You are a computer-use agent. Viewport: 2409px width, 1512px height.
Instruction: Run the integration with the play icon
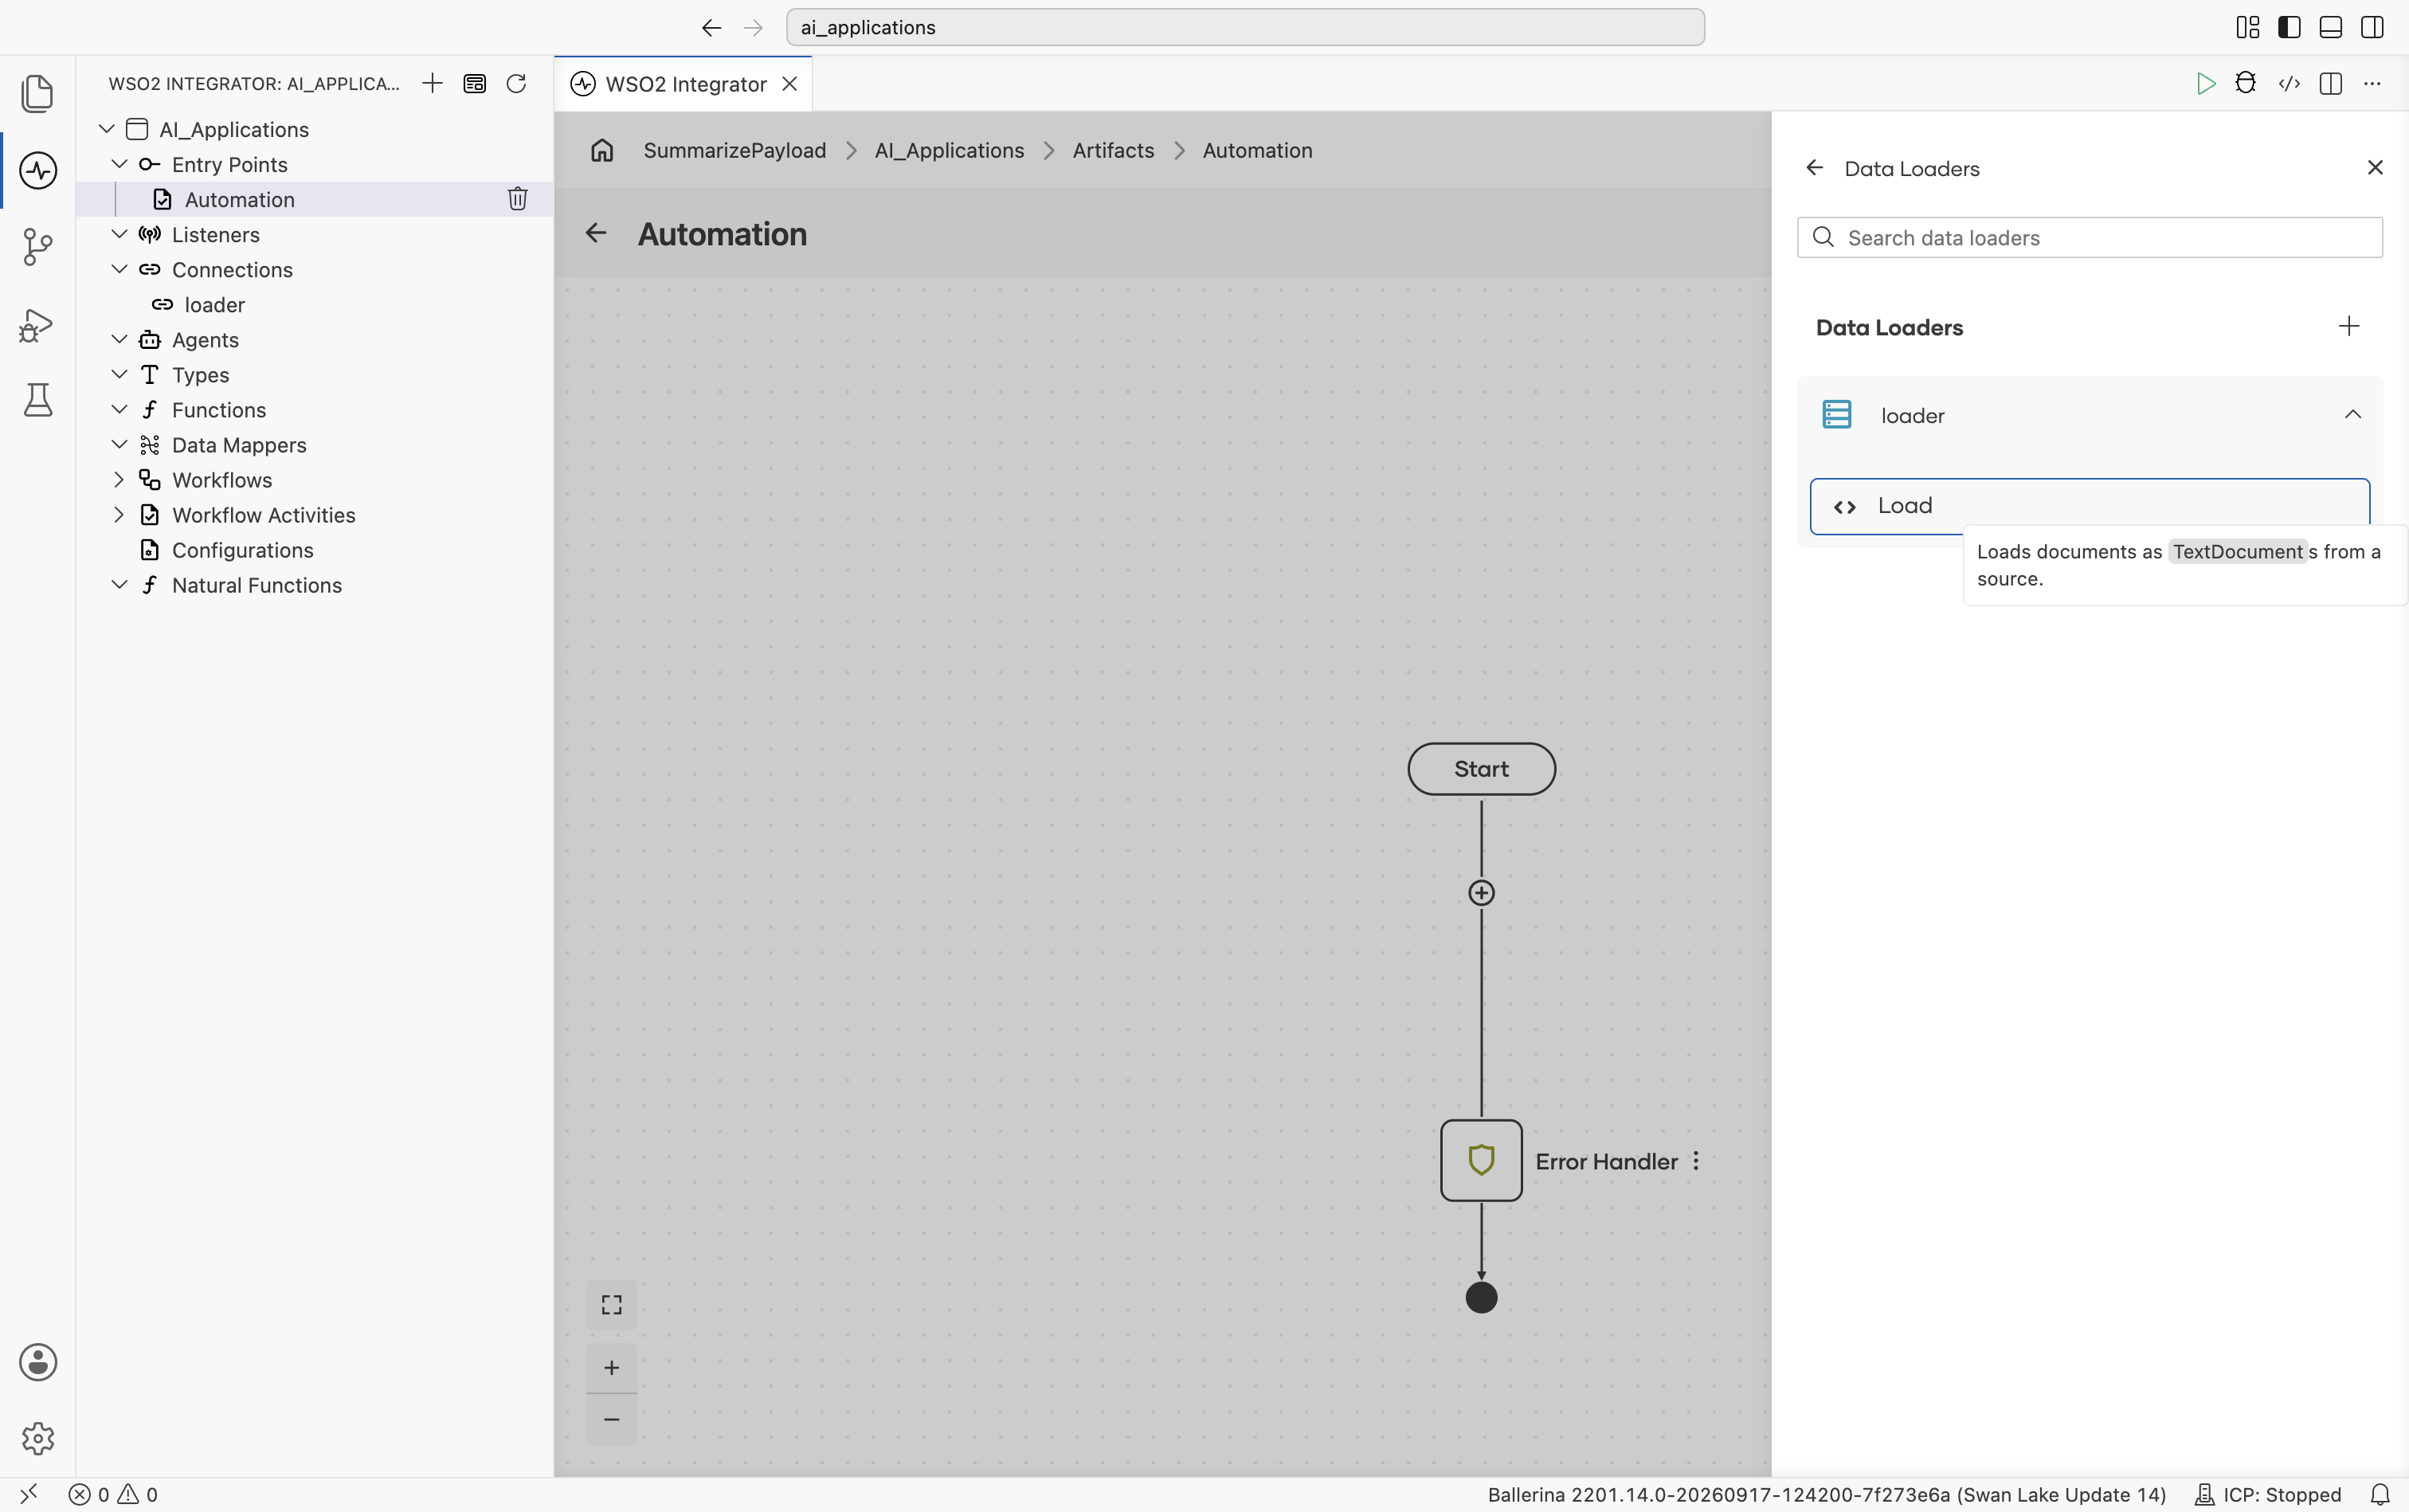tap(2205, 83)
